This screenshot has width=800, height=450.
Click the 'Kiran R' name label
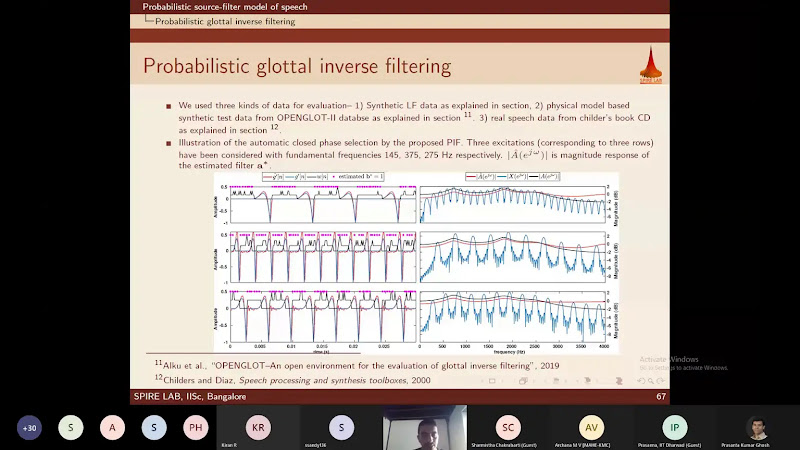pos(229,445)
